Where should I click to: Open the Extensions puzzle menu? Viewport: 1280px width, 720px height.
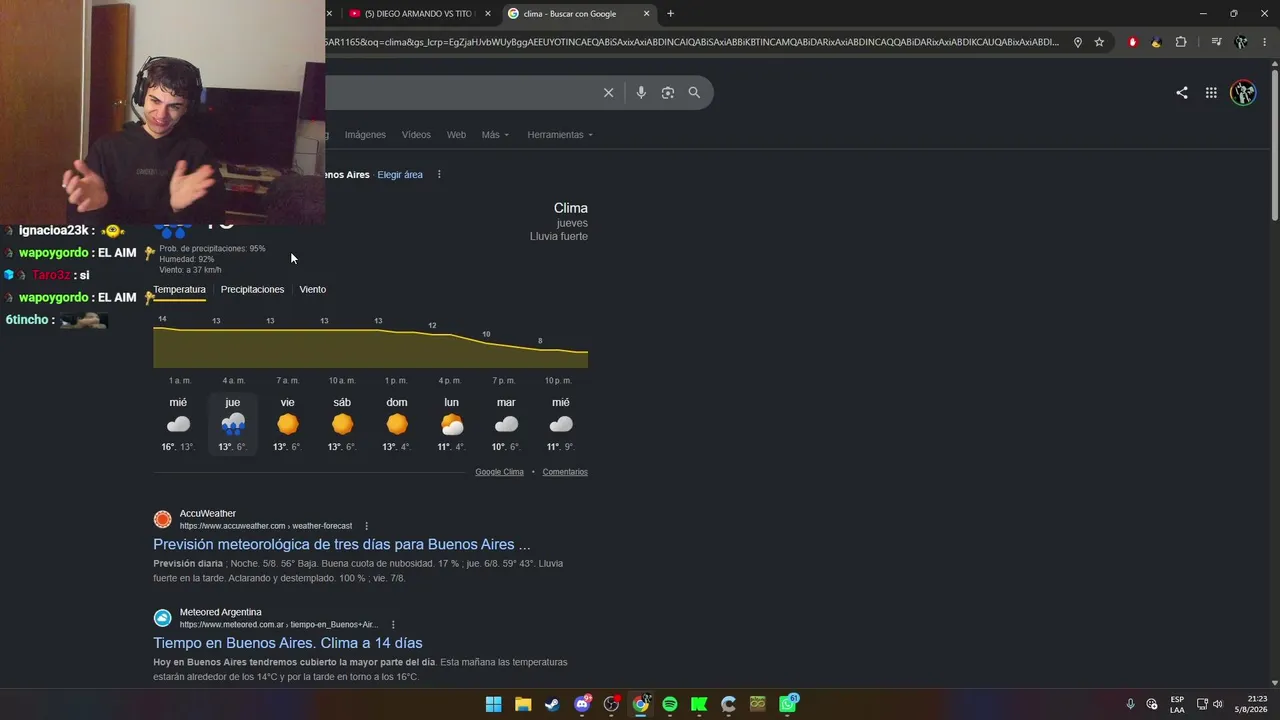[1181, 42]
